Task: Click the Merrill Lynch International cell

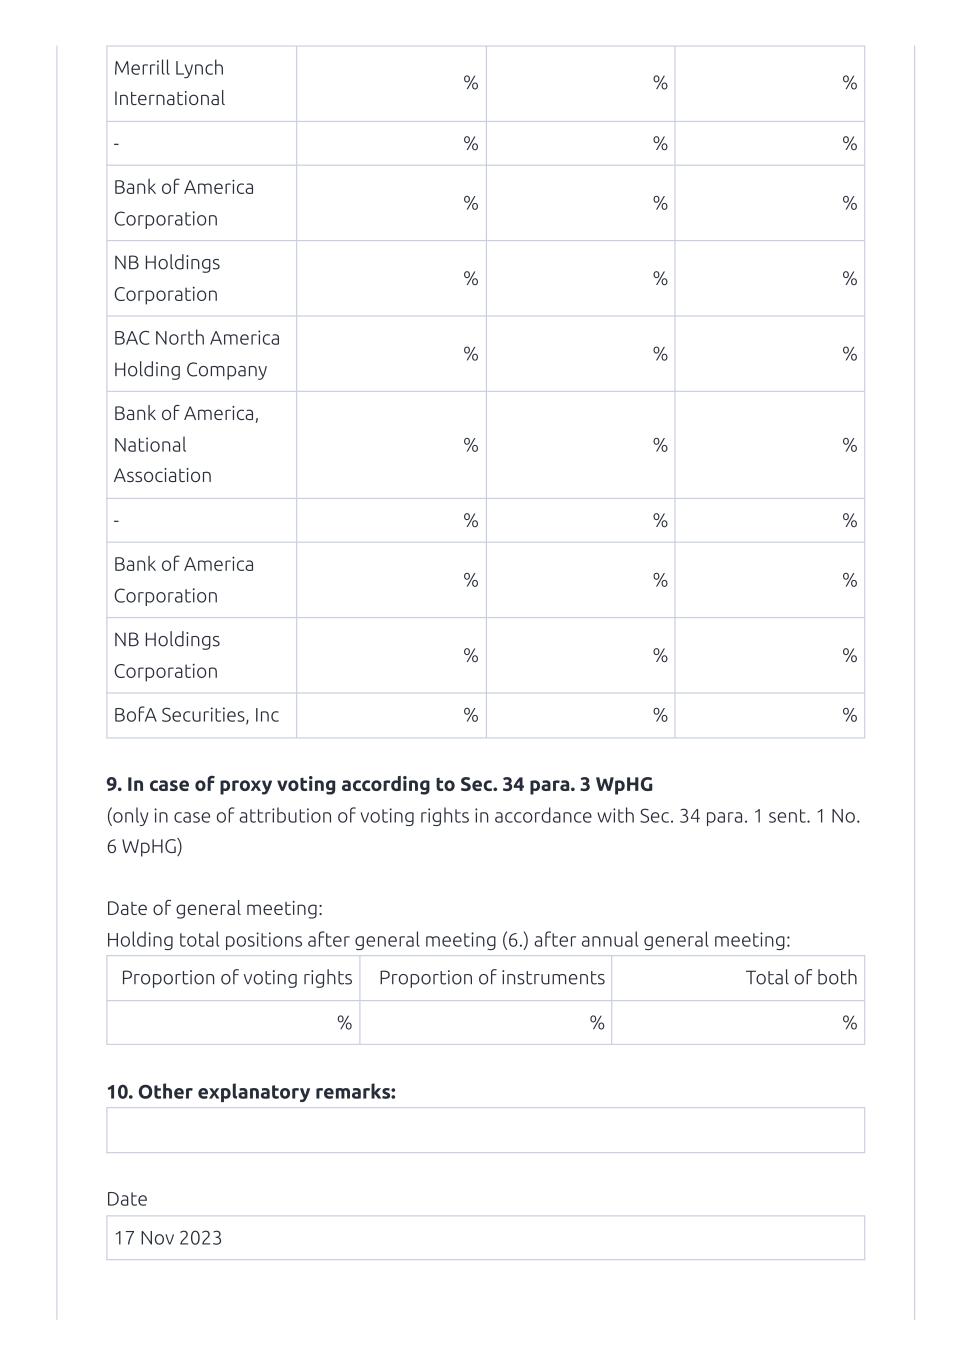Action: (x=201, y=83)
